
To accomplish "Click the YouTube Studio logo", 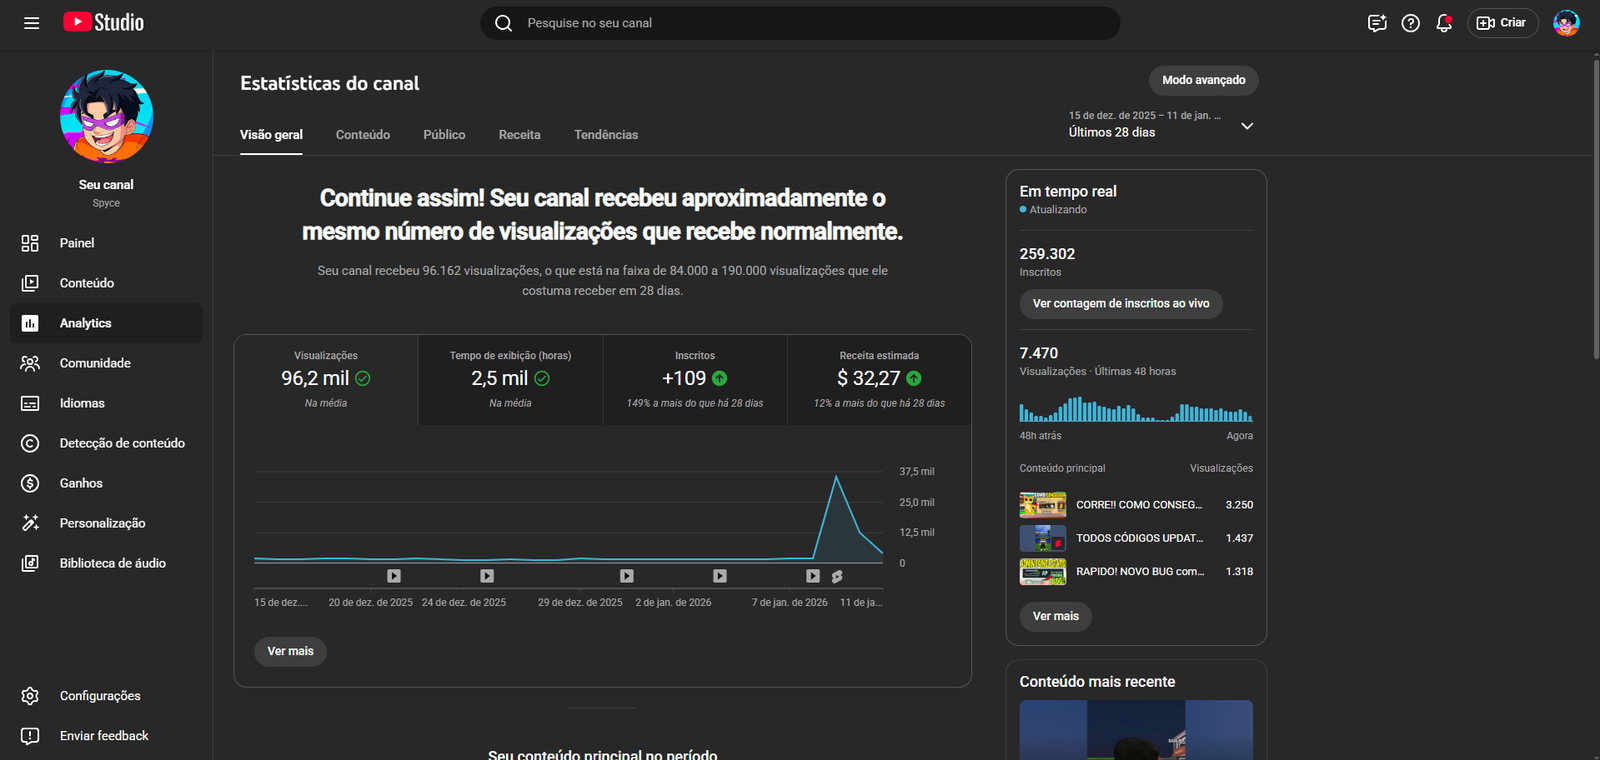I will coord(104,22).
